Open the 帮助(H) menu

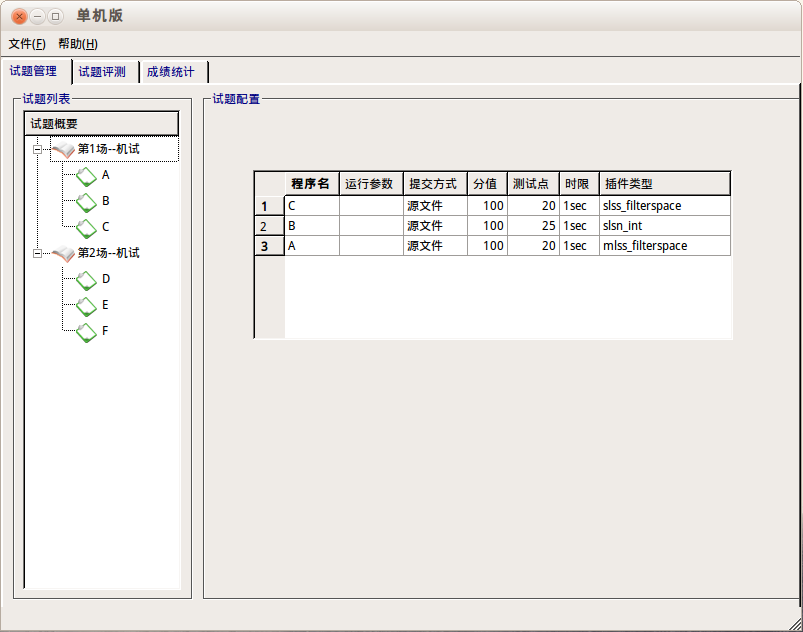[77, 44]
